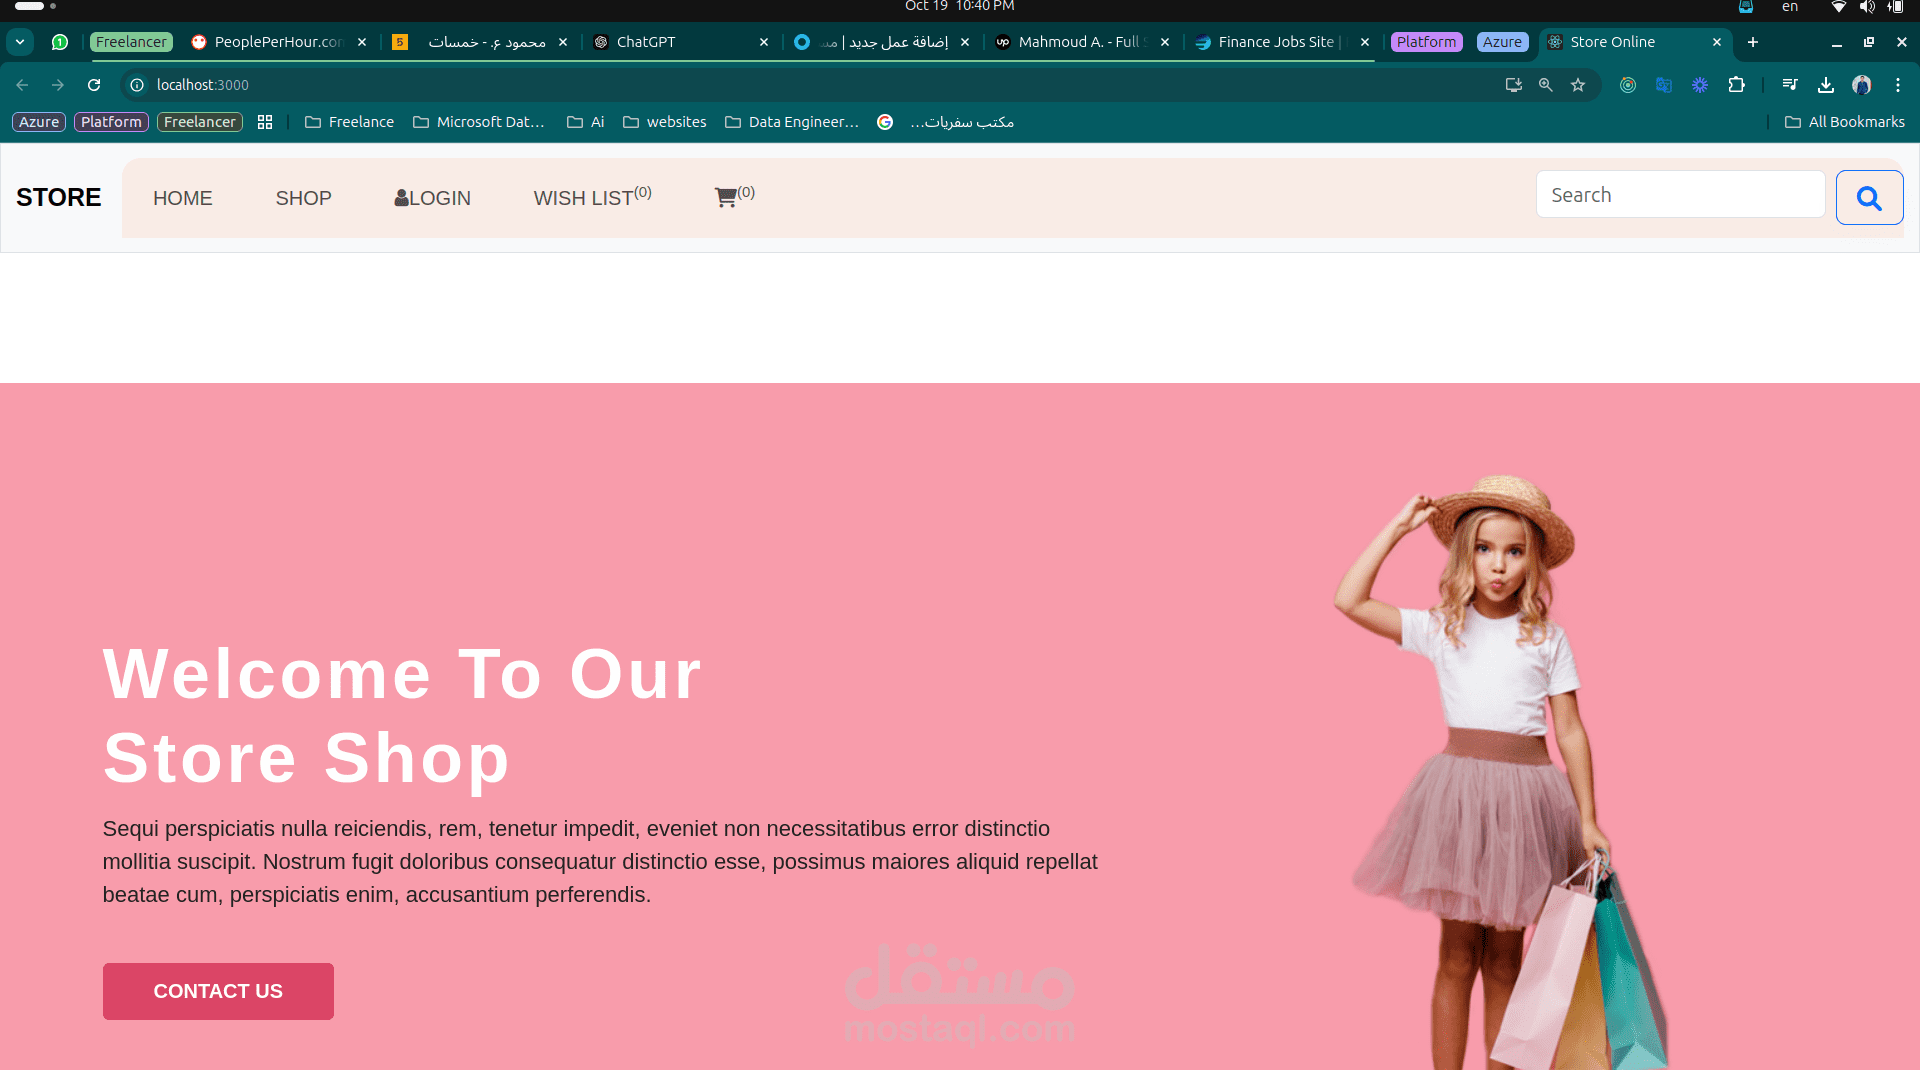Click the browser Downloads icon

coord(1826,85)
